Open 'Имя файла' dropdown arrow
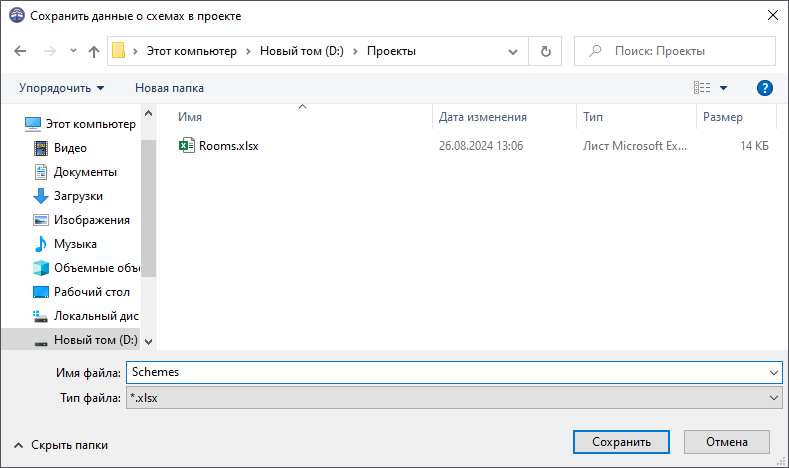This screenshot has width=789, height=468. (x=773, y=373)
